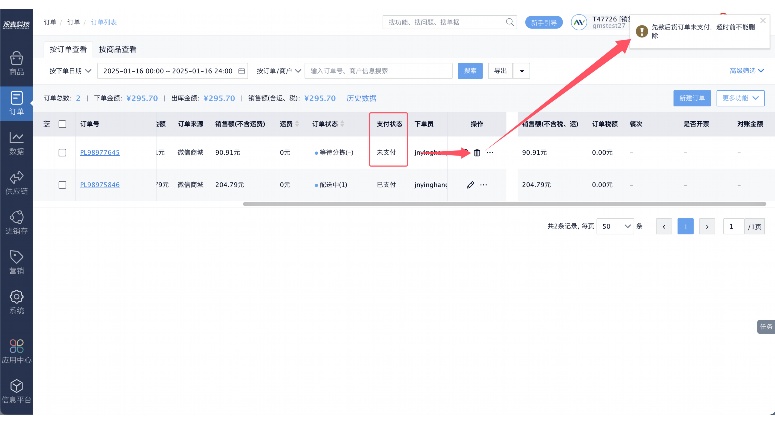Open the 更多功能 more functions dropdown

tap(740, 98)
